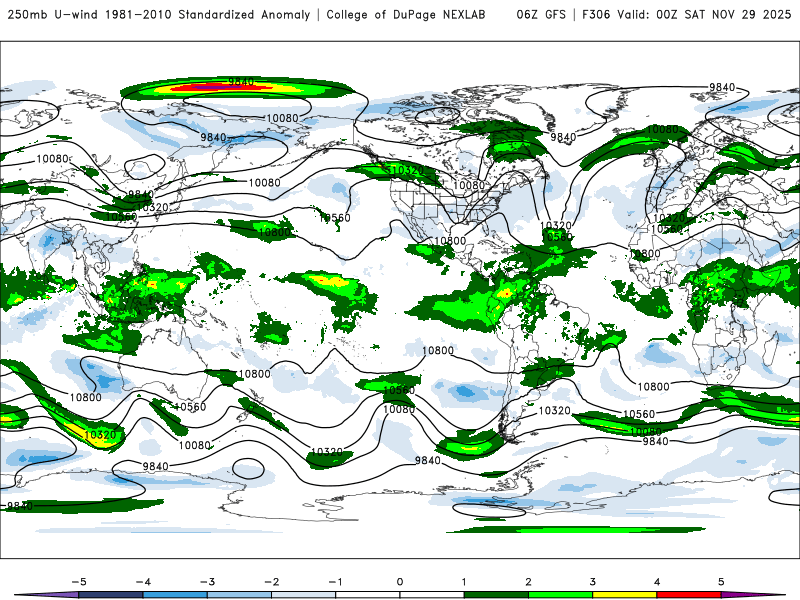Click the colorbar tick label '5'

point(721,582)
